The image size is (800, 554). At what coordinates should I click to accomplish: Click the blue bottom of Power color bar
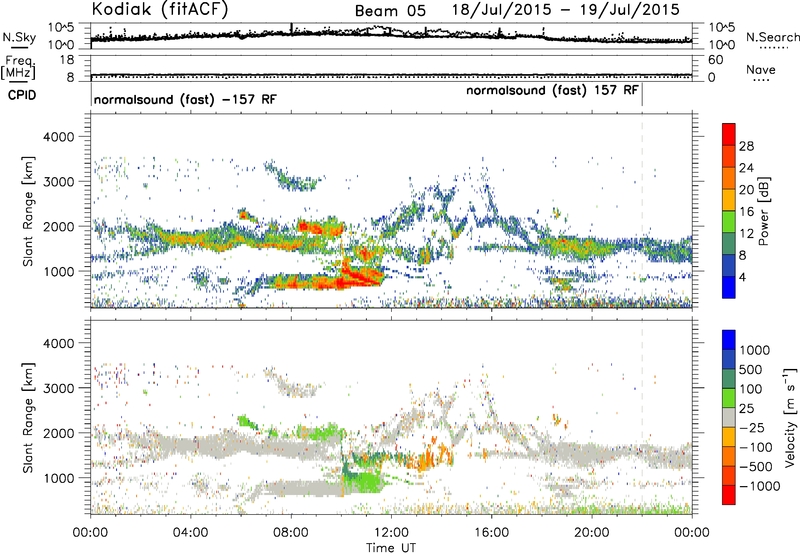click(x=729, y=289)
